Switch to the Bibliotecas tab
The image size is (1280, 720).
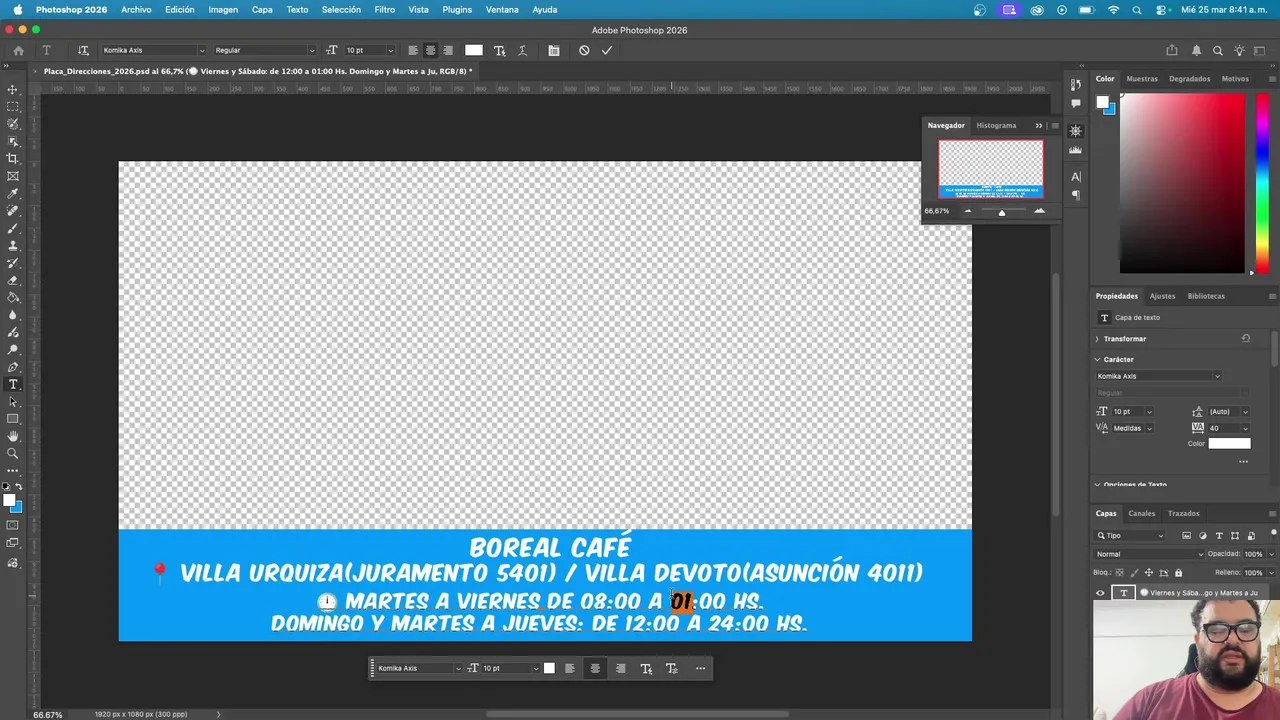pos(1206,296)
